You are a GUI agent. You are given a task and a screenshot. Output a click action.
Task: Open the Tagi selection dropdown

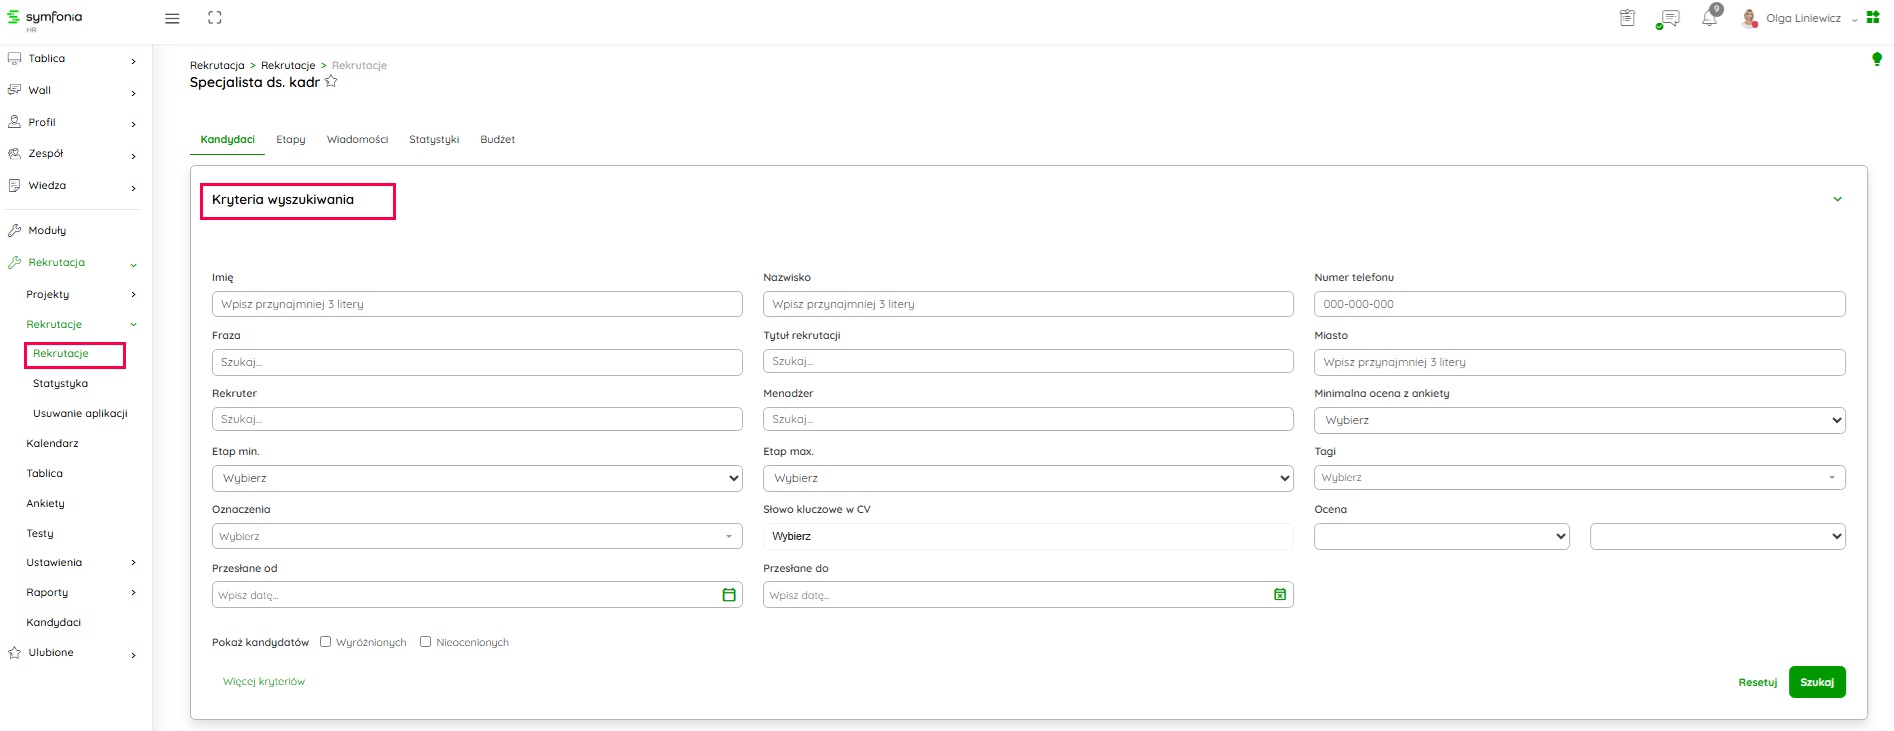click(1579, 478)
